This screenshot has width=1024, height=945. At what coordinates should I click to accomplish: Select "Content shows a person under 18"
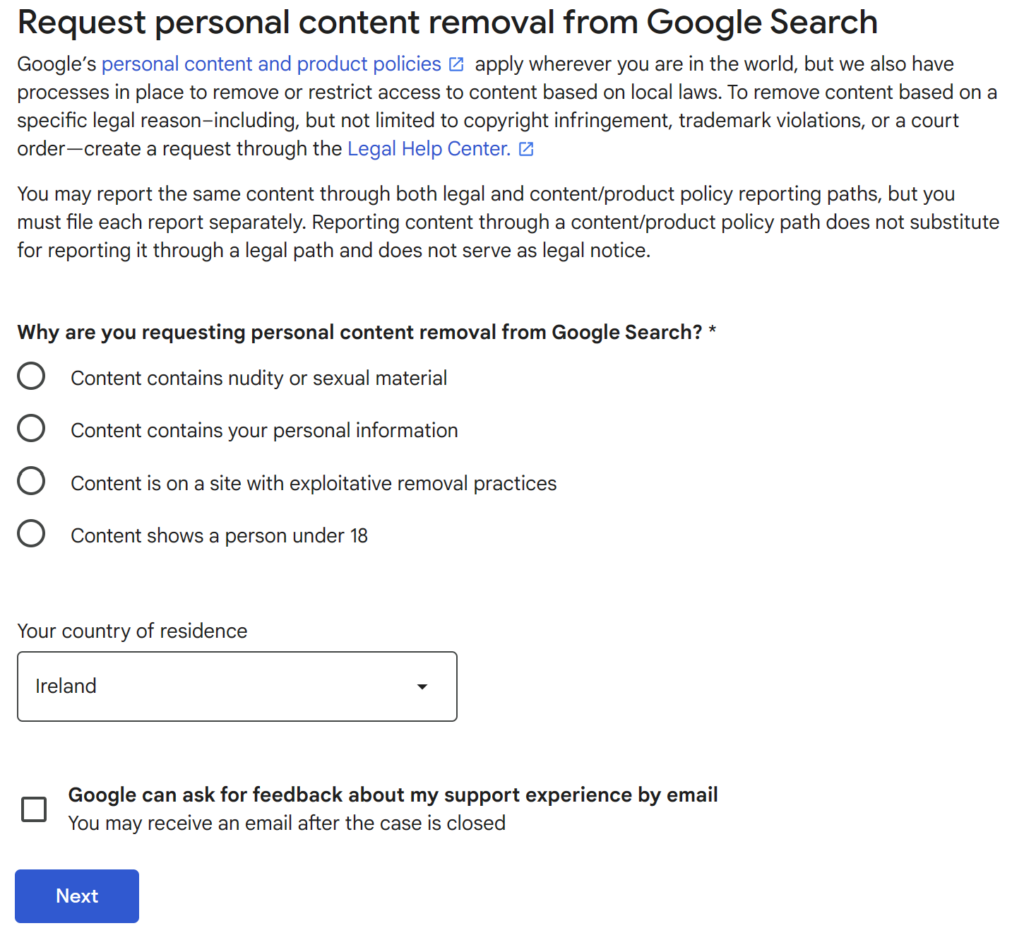click(x=31, y=533)
